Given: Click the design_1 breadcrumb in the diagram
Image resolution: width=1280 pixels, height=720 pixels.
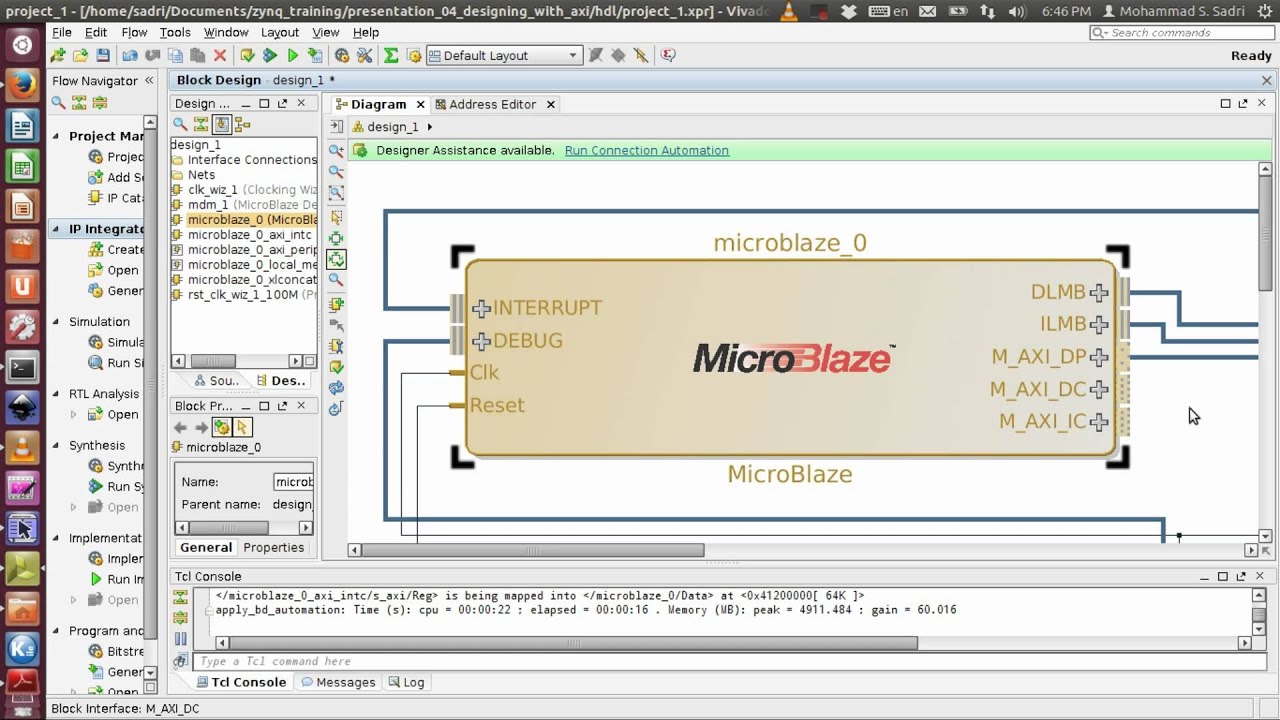Looking at the screenshot, I should click(392, 127).
